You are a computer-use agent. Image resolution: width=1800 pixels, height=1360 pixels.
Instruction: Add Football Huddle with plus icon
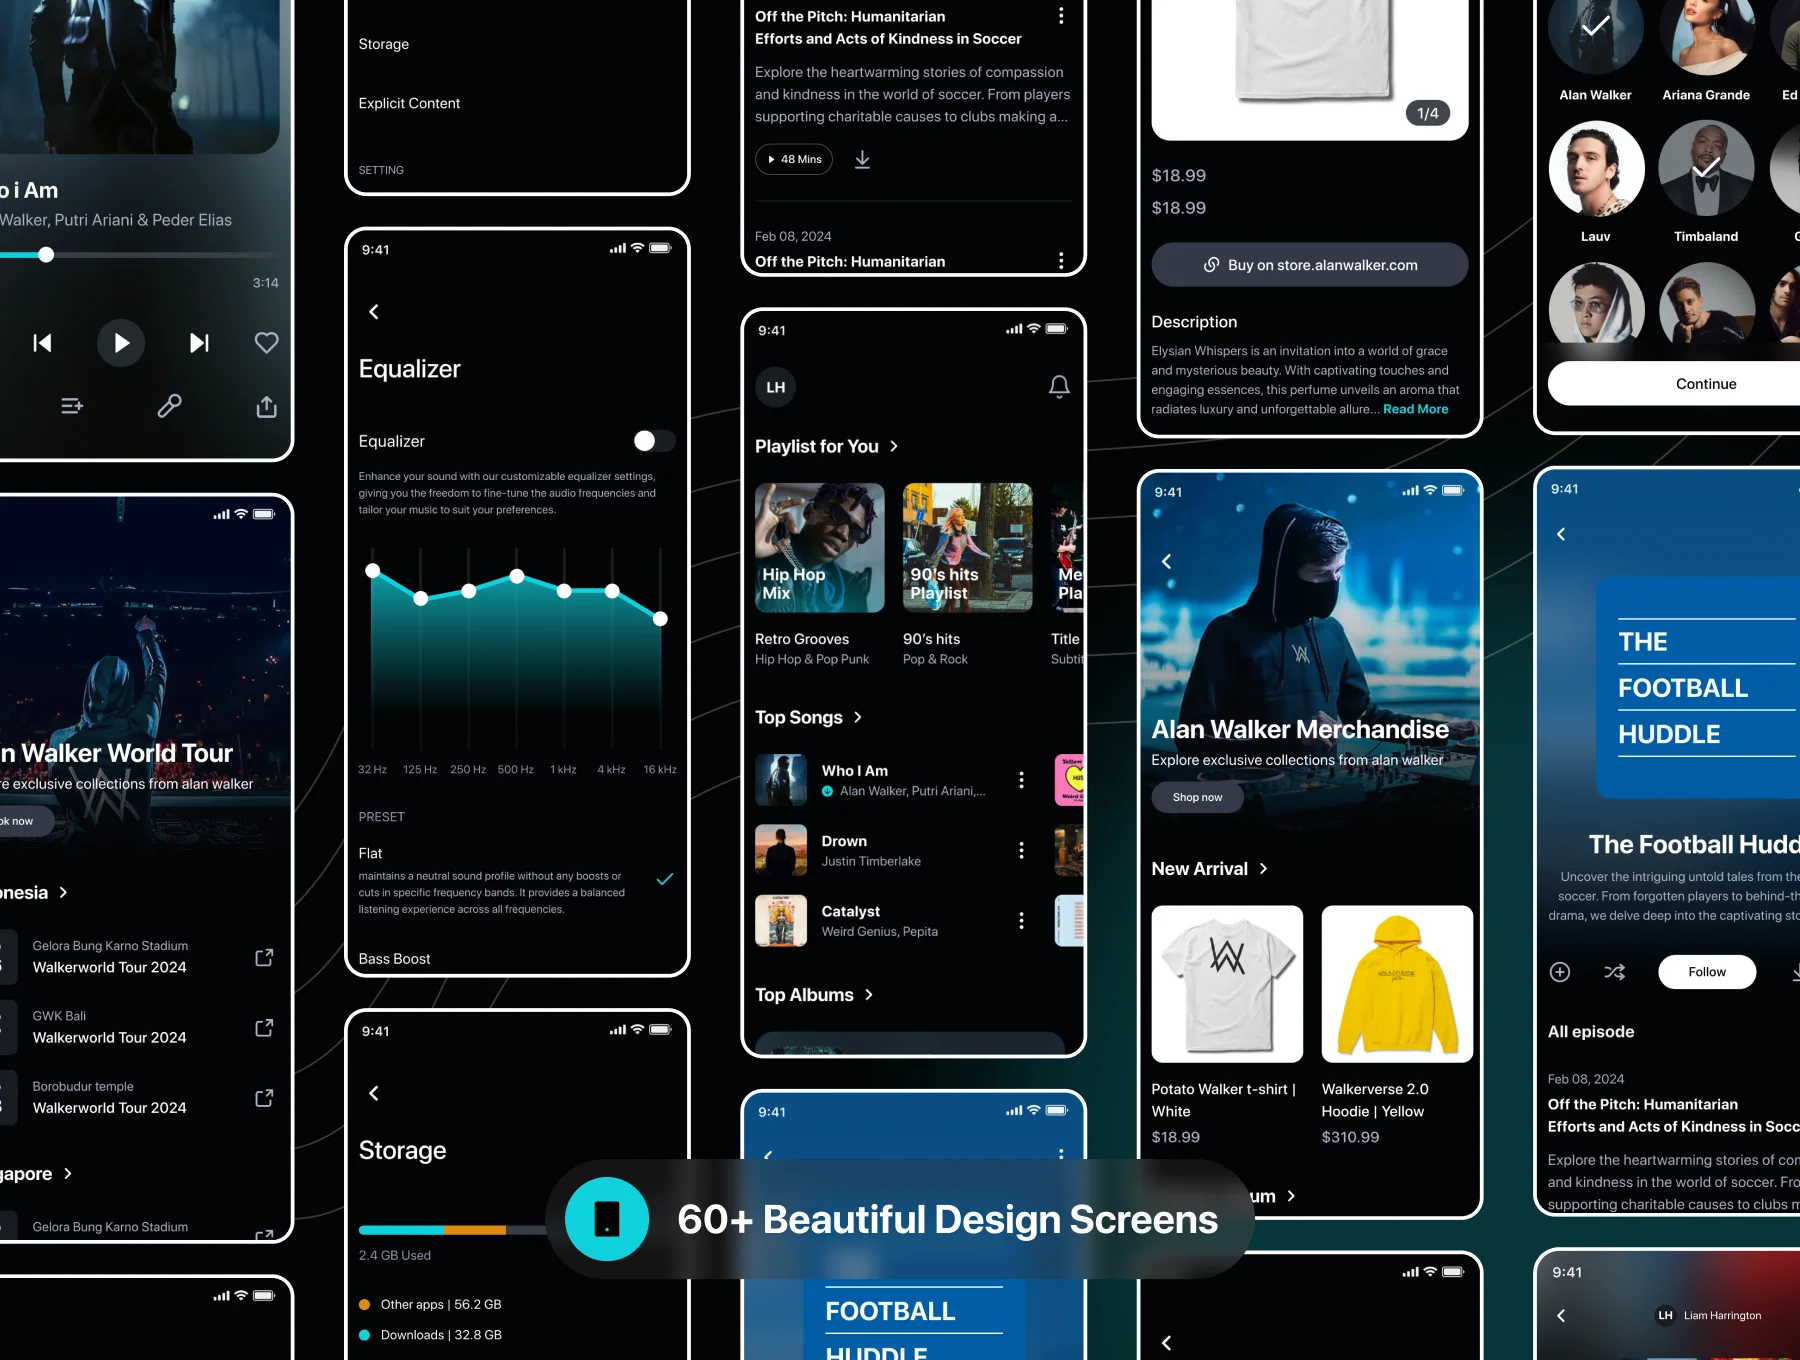[x=1560, y=972]
